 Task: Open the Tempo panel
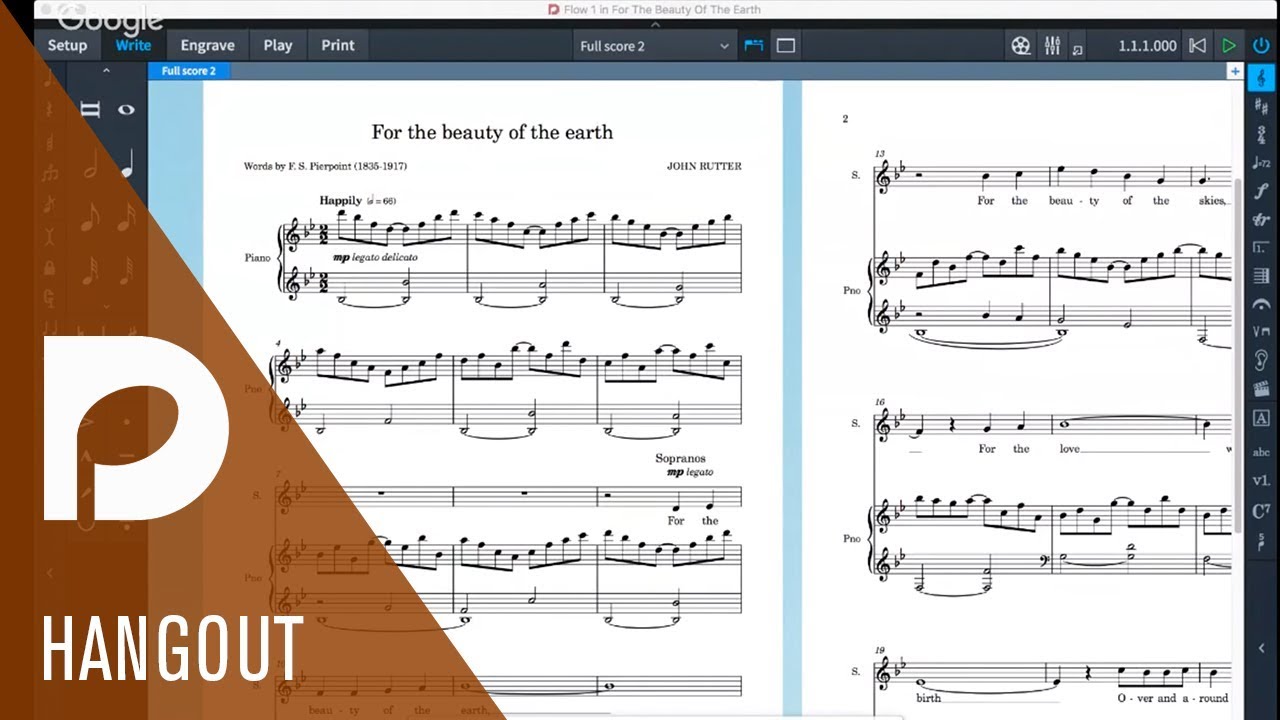tap(1261, 163)
